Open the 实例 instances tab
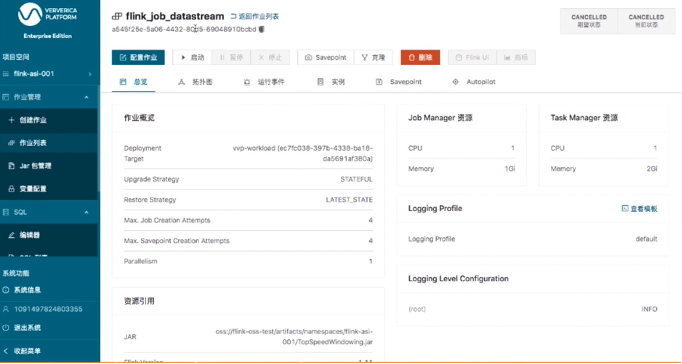Screen dimensions: 682x364 pos(331,82)
